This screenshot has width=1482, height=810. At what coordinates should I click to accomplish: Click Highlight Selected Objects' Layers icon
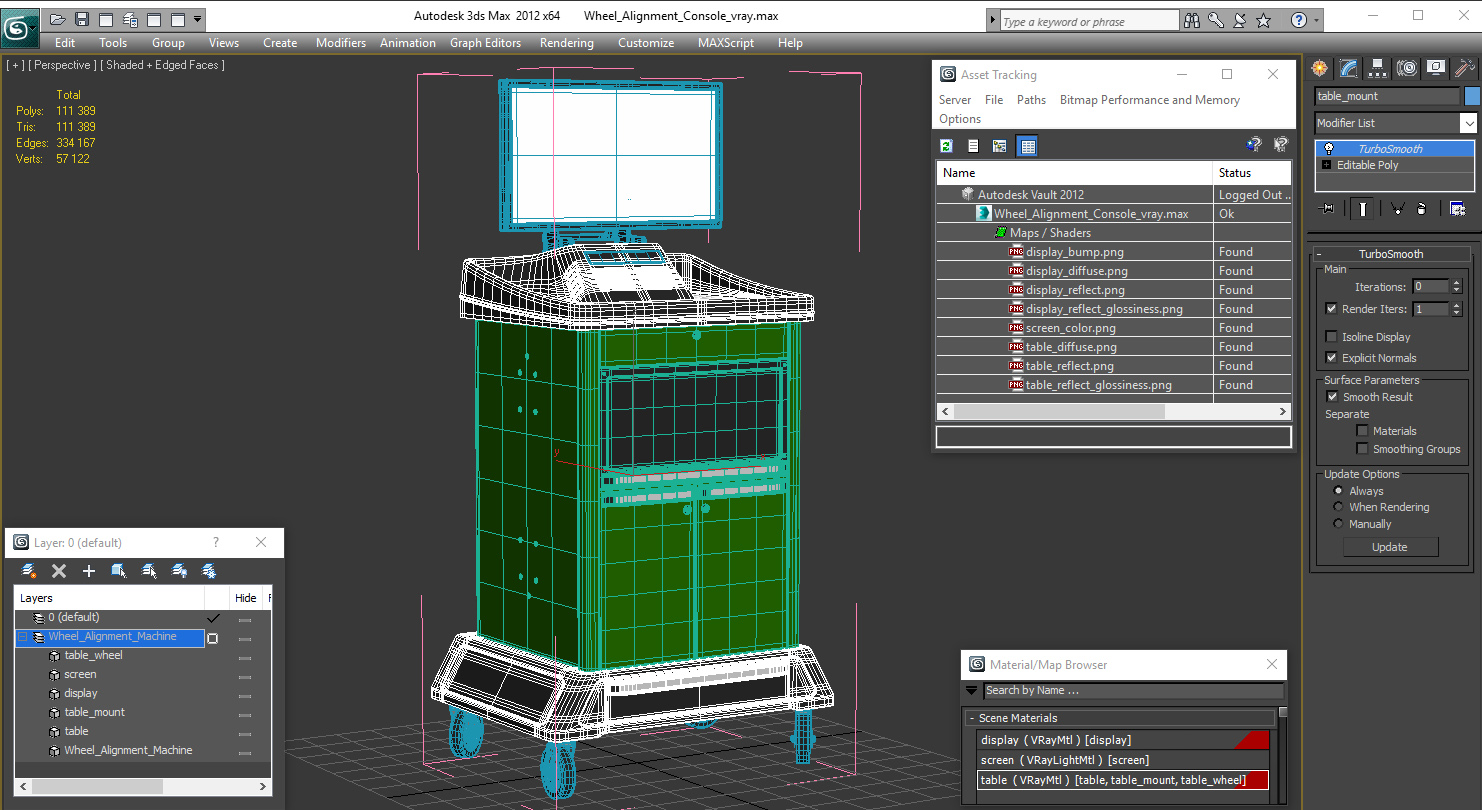(x=149, y=571)
